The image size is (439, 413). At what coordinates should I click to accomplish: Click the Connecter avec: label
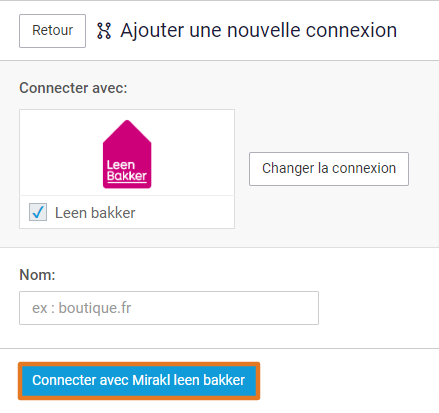pos(73,88)
